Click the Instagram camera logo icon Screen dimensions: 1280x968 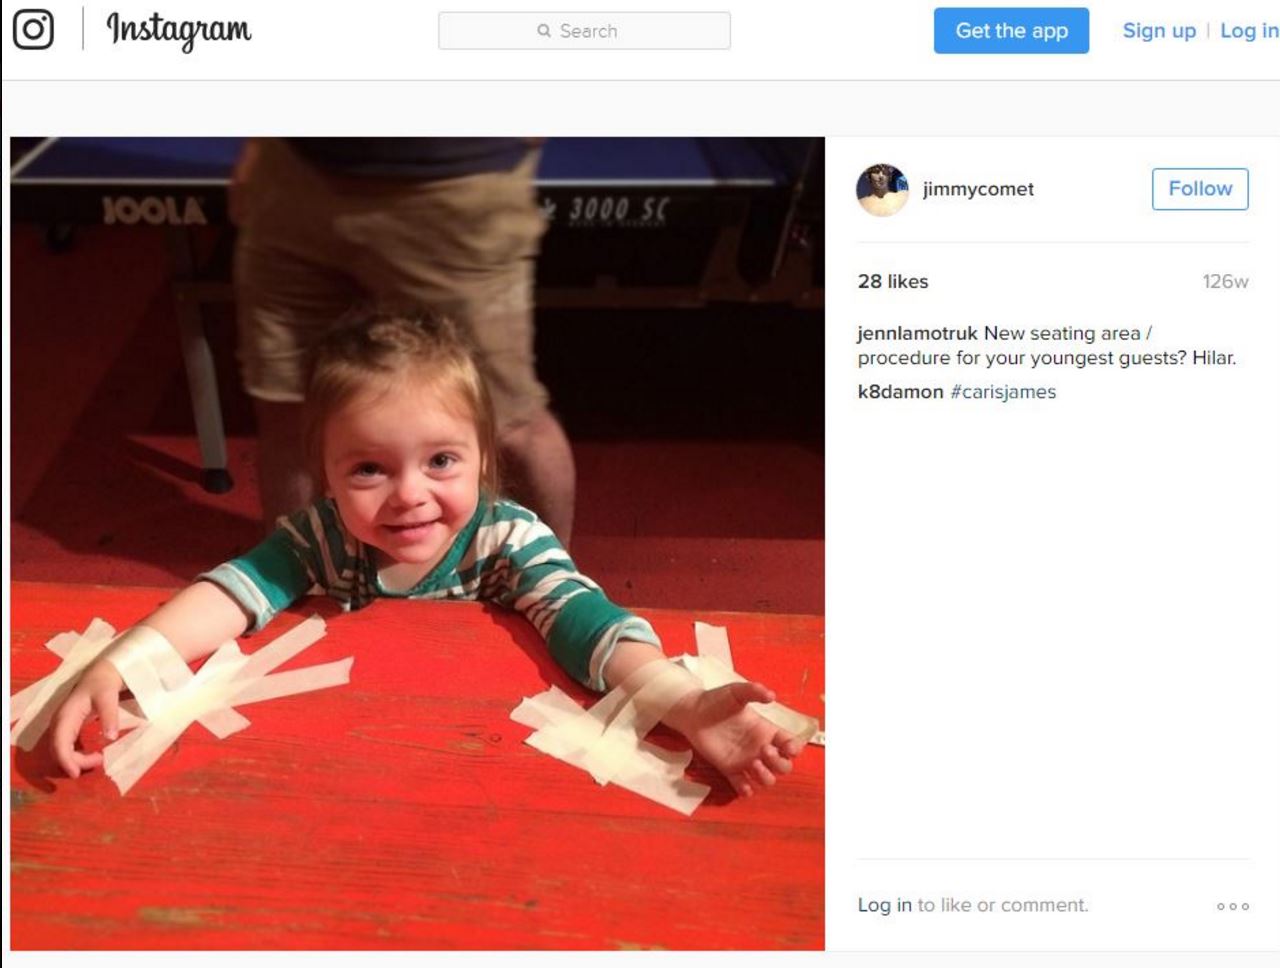(33, 29)
